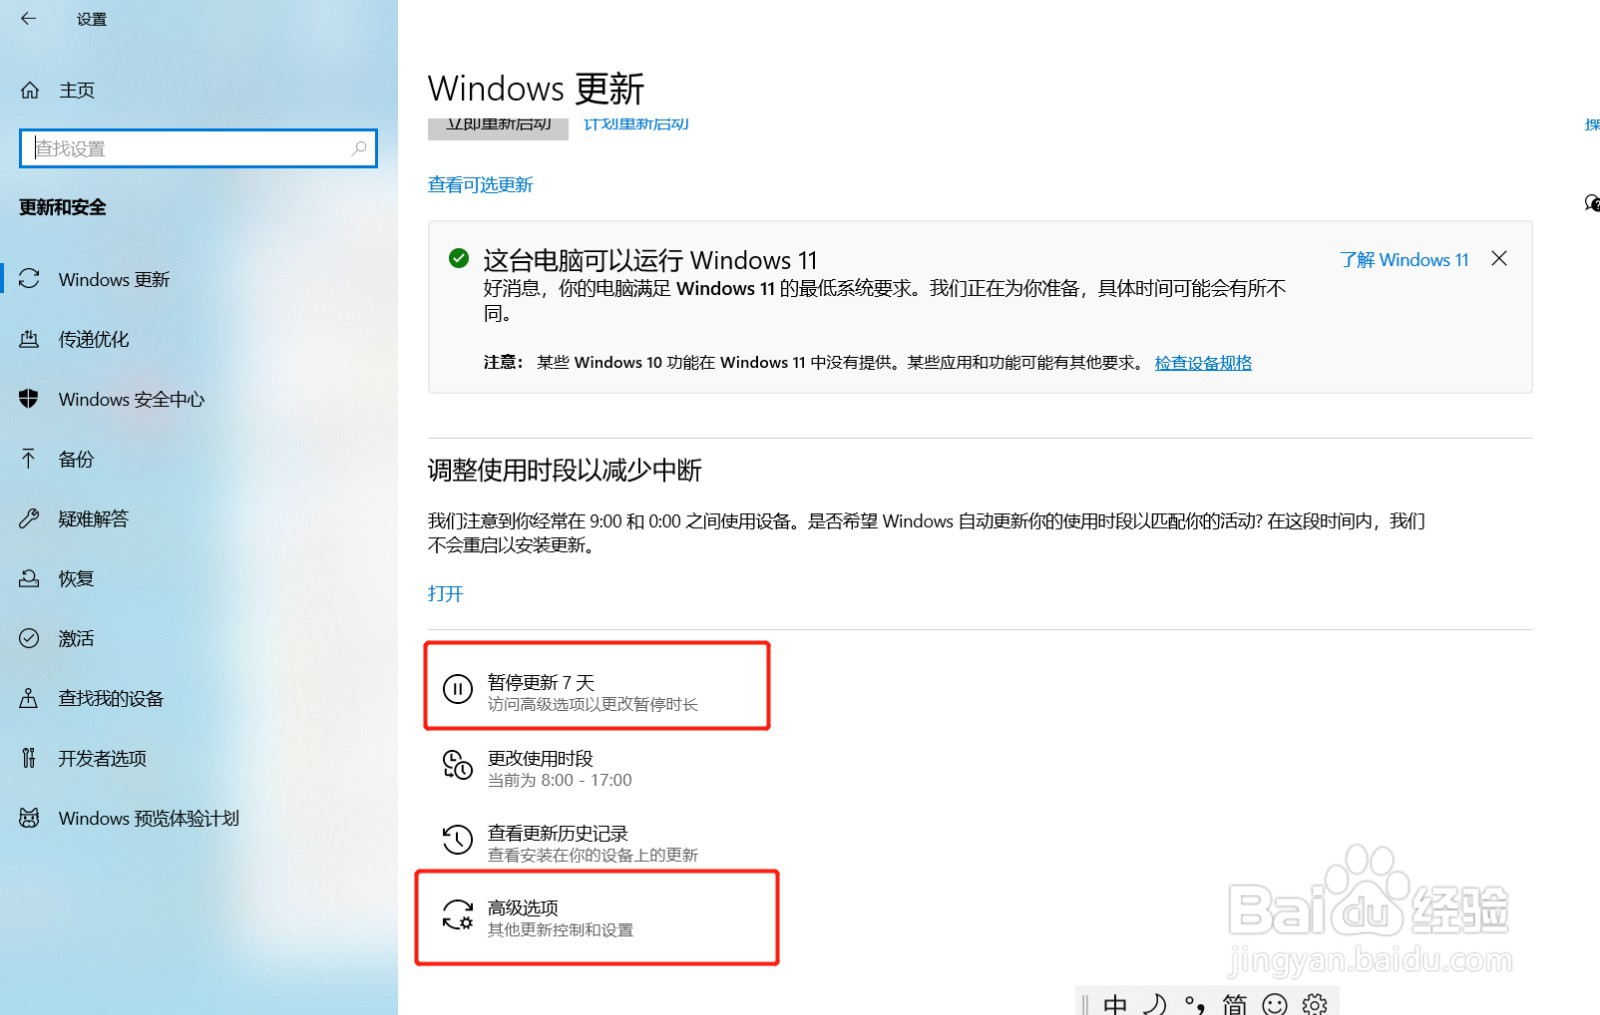
Task: Open 传递优化 via its icon
Action: 29,339
